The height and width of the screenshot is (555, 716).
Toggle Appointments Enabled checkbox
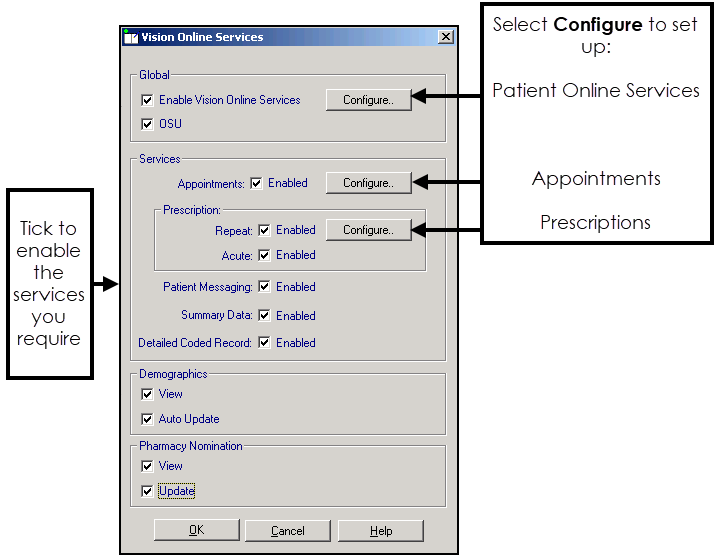257,184
